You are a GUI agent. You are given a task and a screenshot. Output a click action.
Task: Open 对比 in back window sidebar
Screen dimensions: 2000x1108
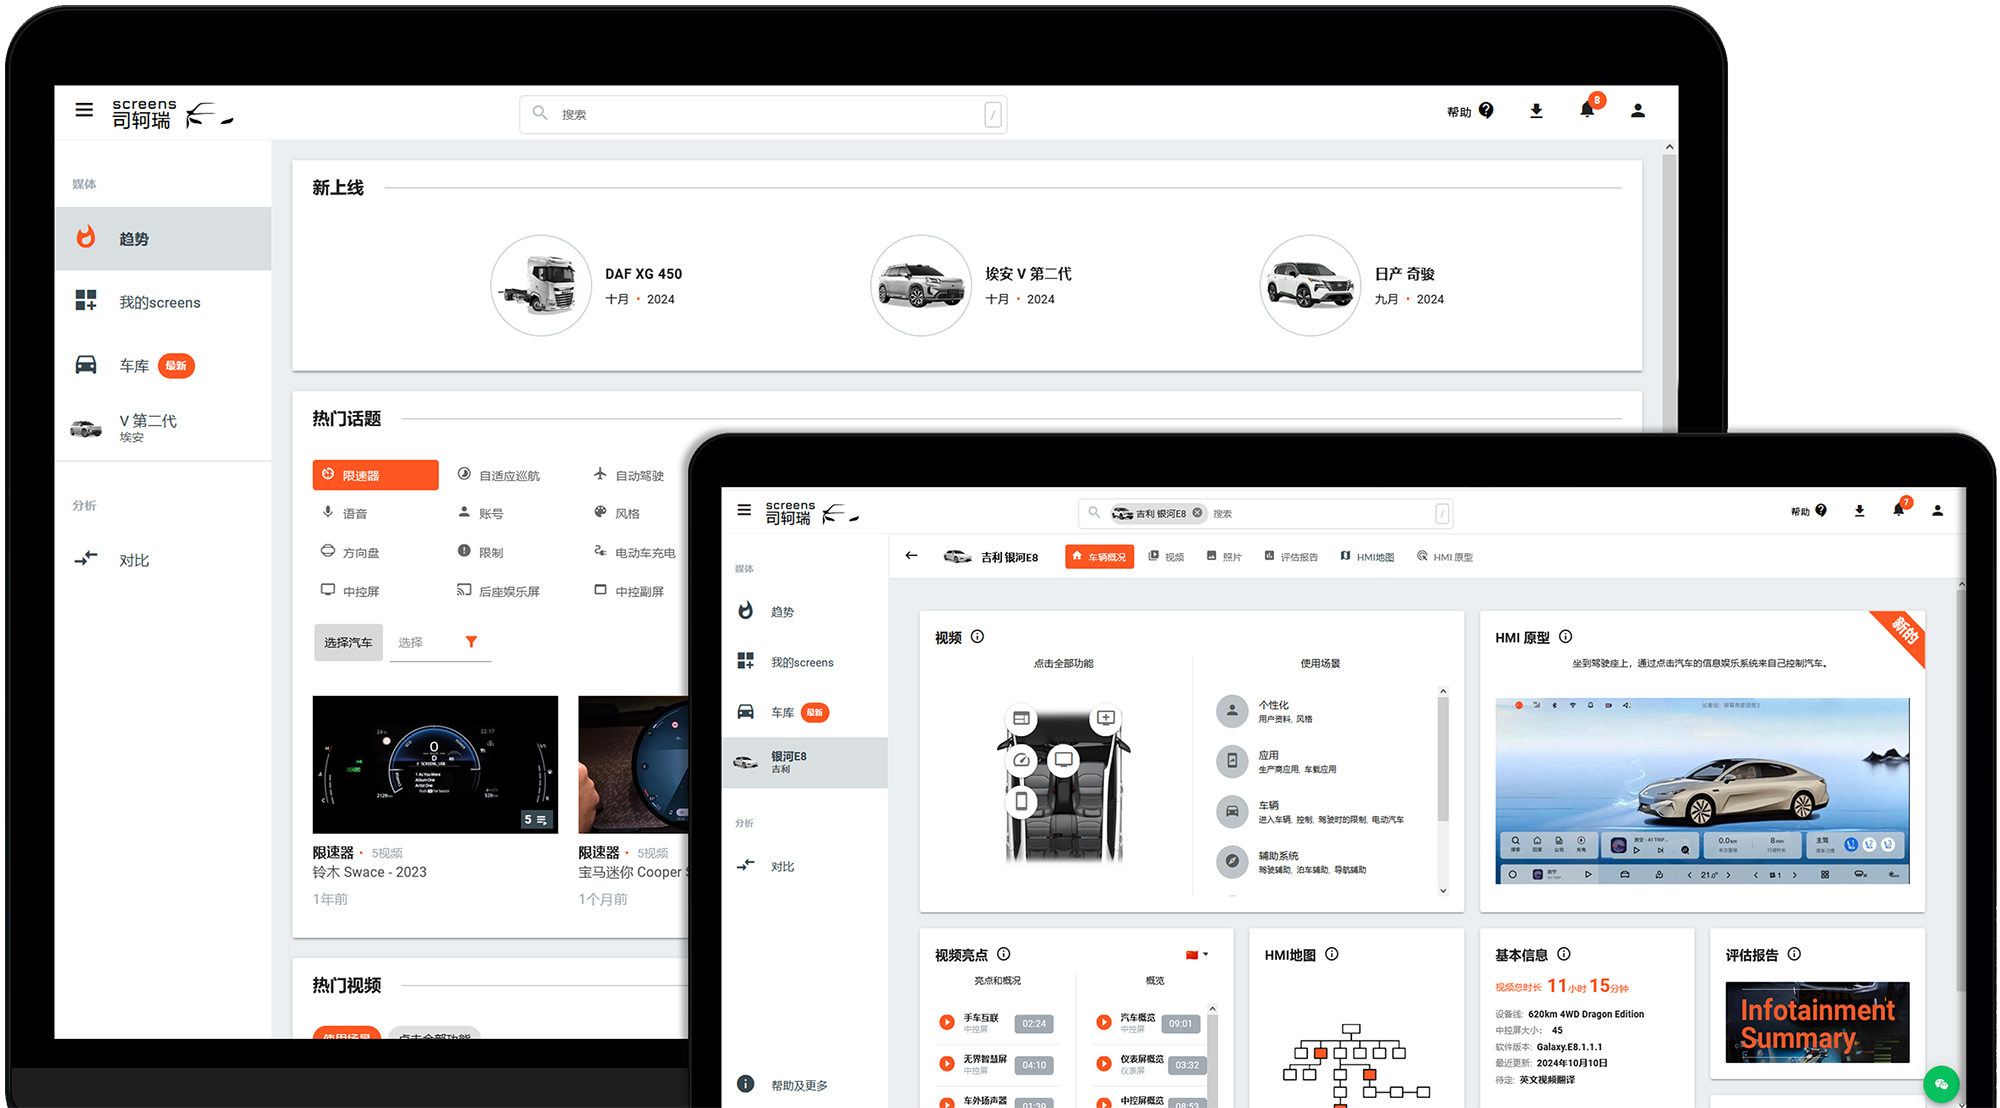tap(163, 560)
